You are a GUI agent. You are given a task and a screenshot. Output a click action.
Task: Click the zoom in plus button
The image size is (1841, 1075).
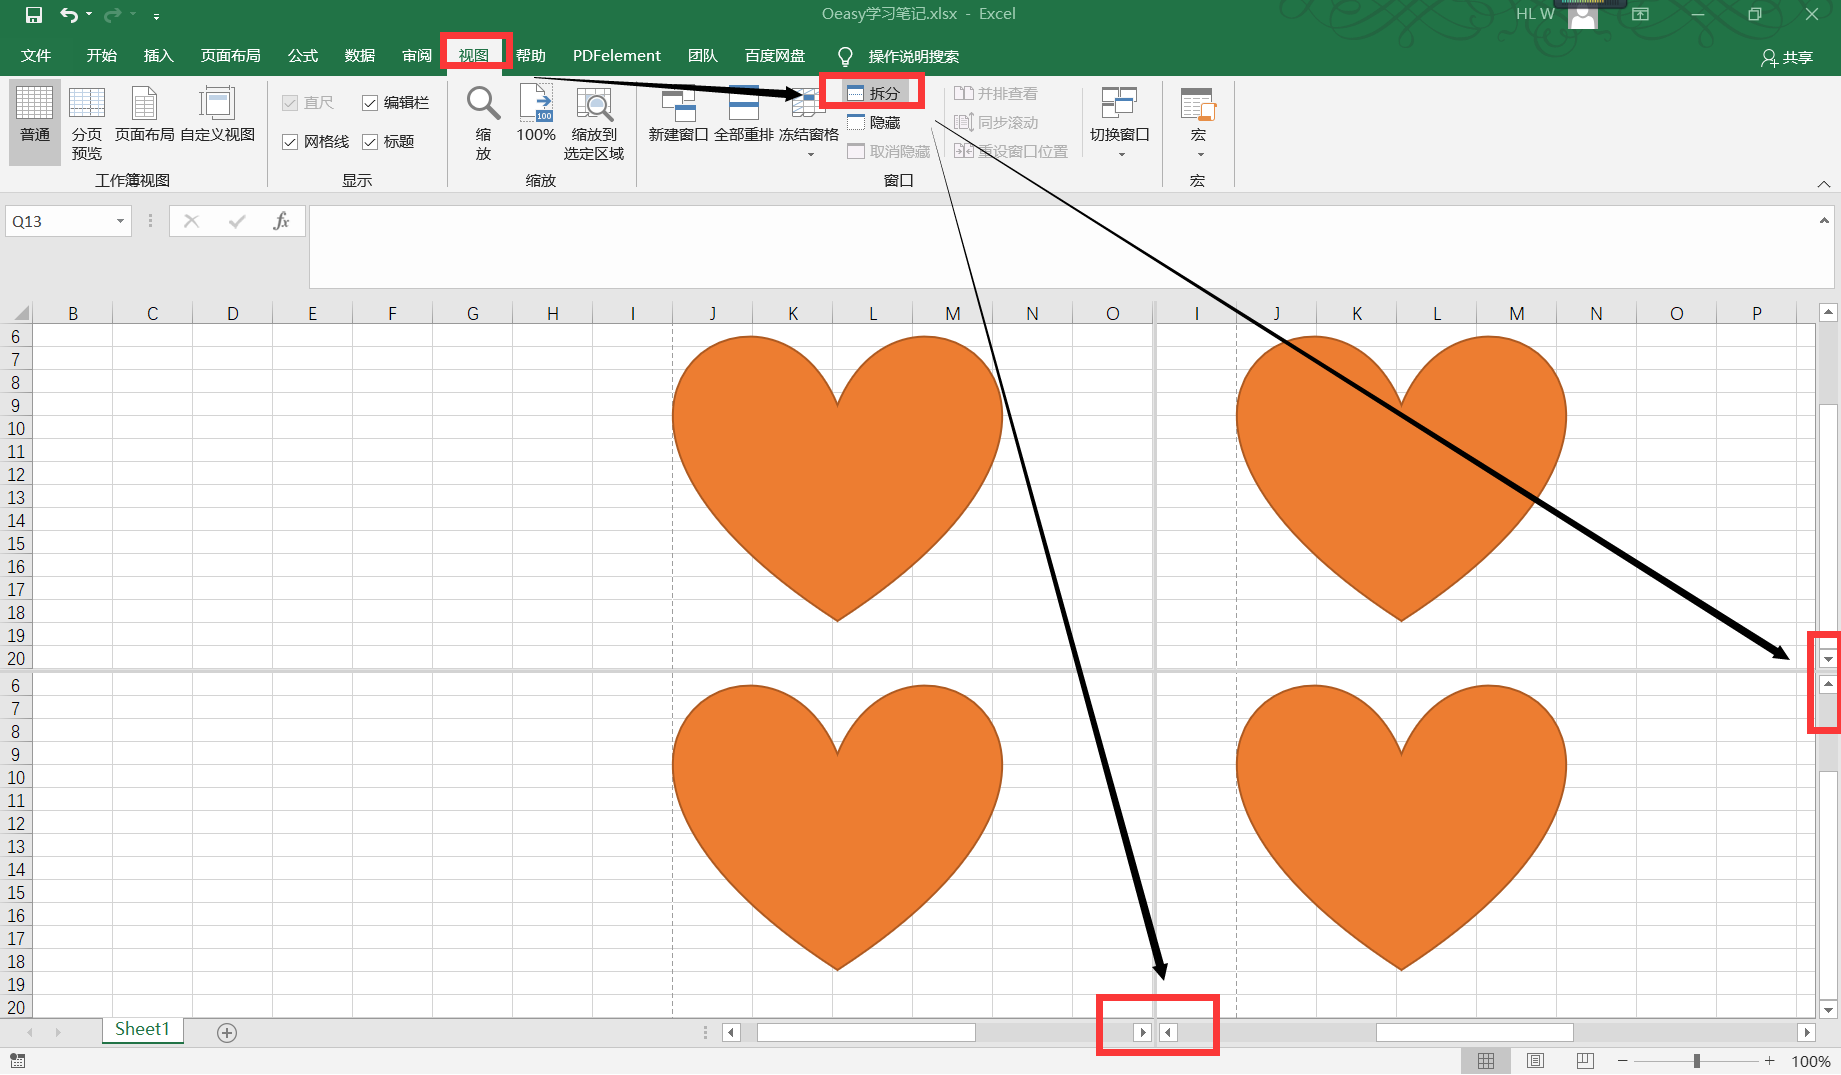1769,1061
